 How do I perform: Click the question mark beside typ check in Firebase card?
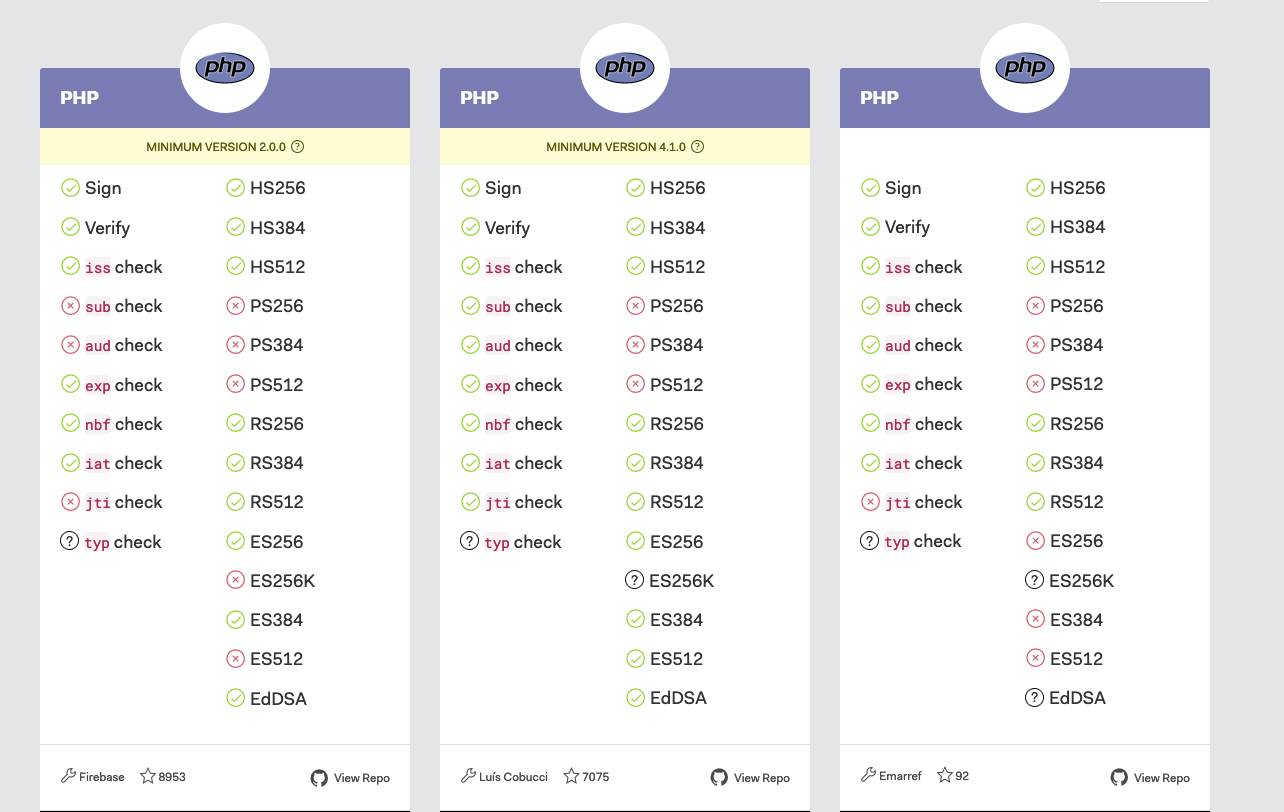pyautogui.click(x=70, y=541)
